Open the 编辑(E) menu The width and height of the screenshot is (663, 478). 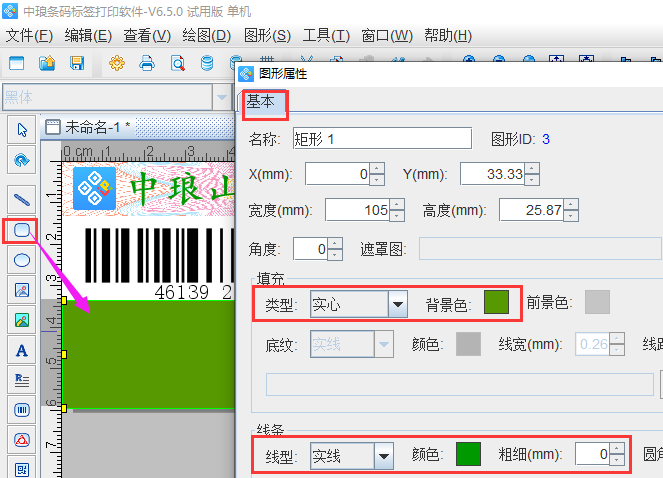(88, 36)
